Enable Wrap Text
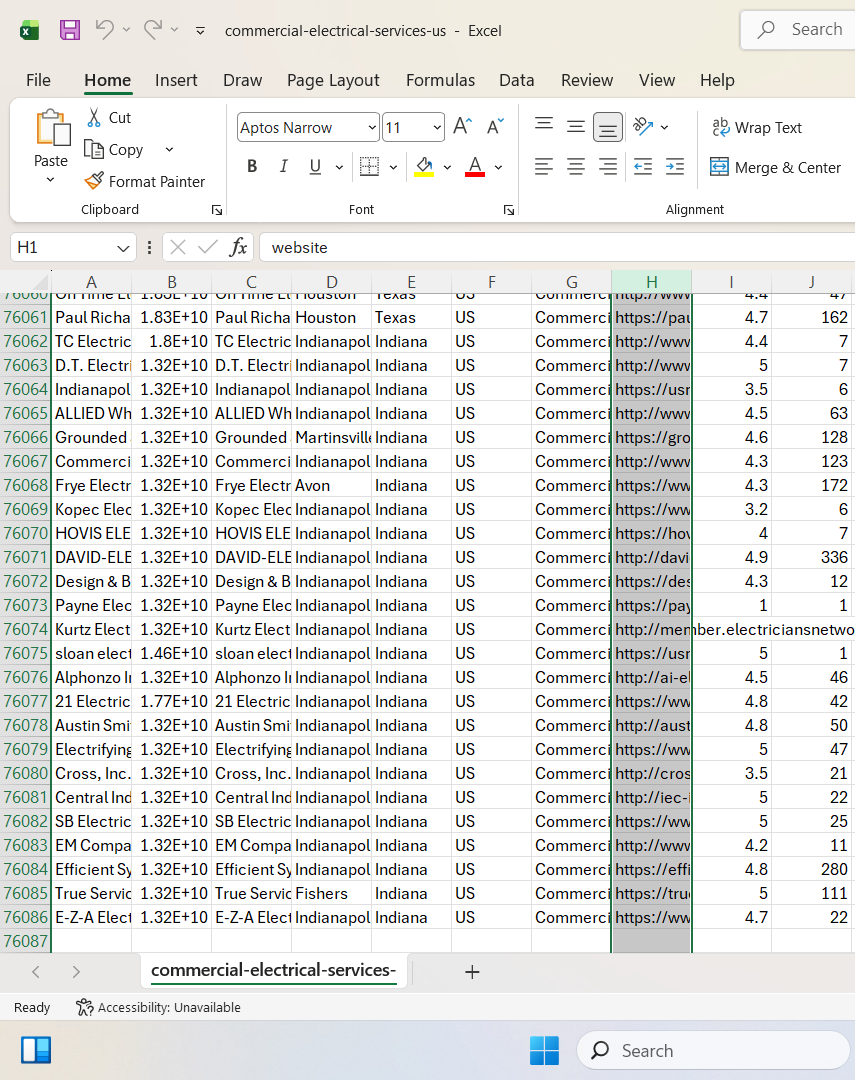Viewport: 855px width, 1080px height. pos(756,127)
